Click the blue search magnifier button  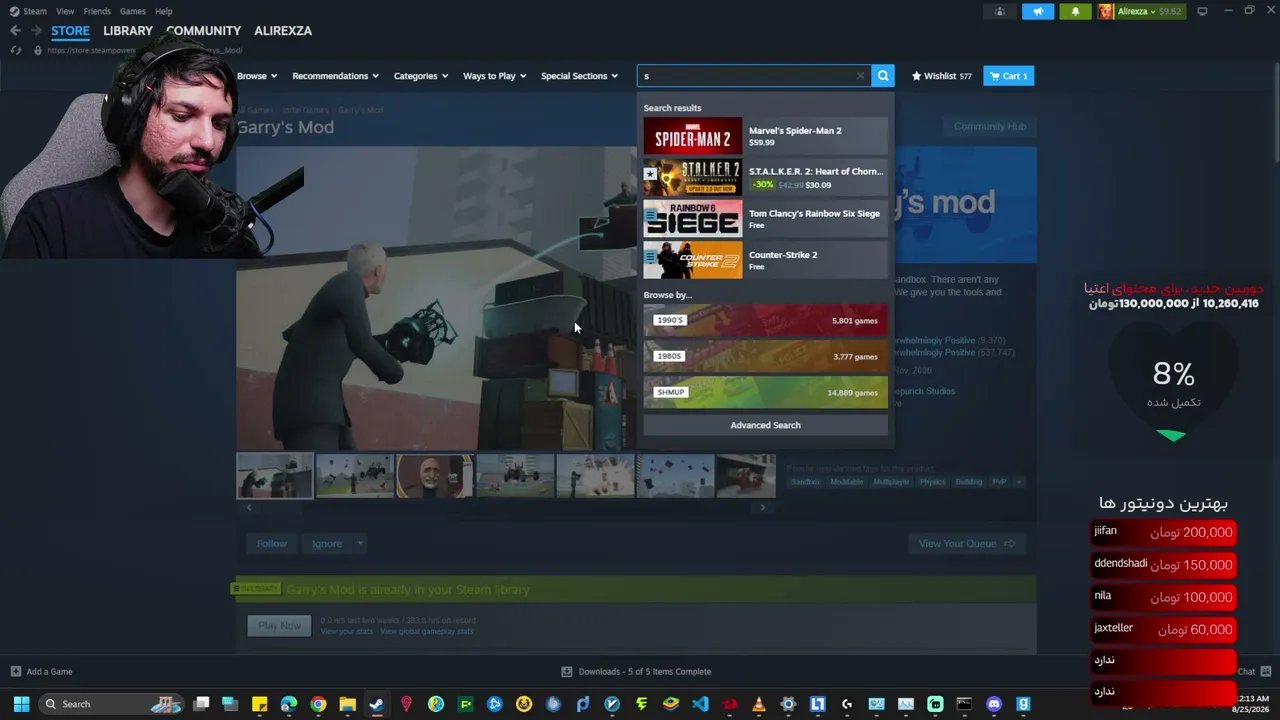click(x=883, y=76)
